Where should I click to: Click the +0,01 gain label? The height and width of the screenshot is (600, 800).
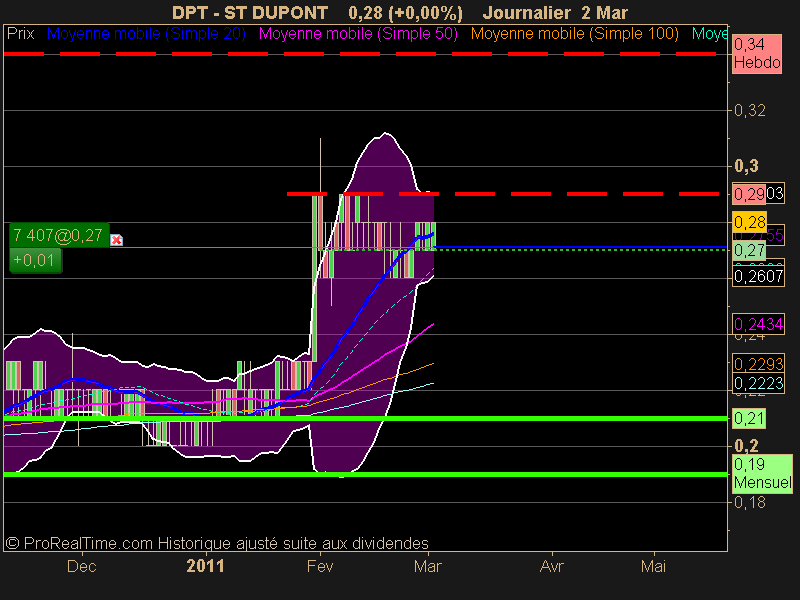click(35, 260)
